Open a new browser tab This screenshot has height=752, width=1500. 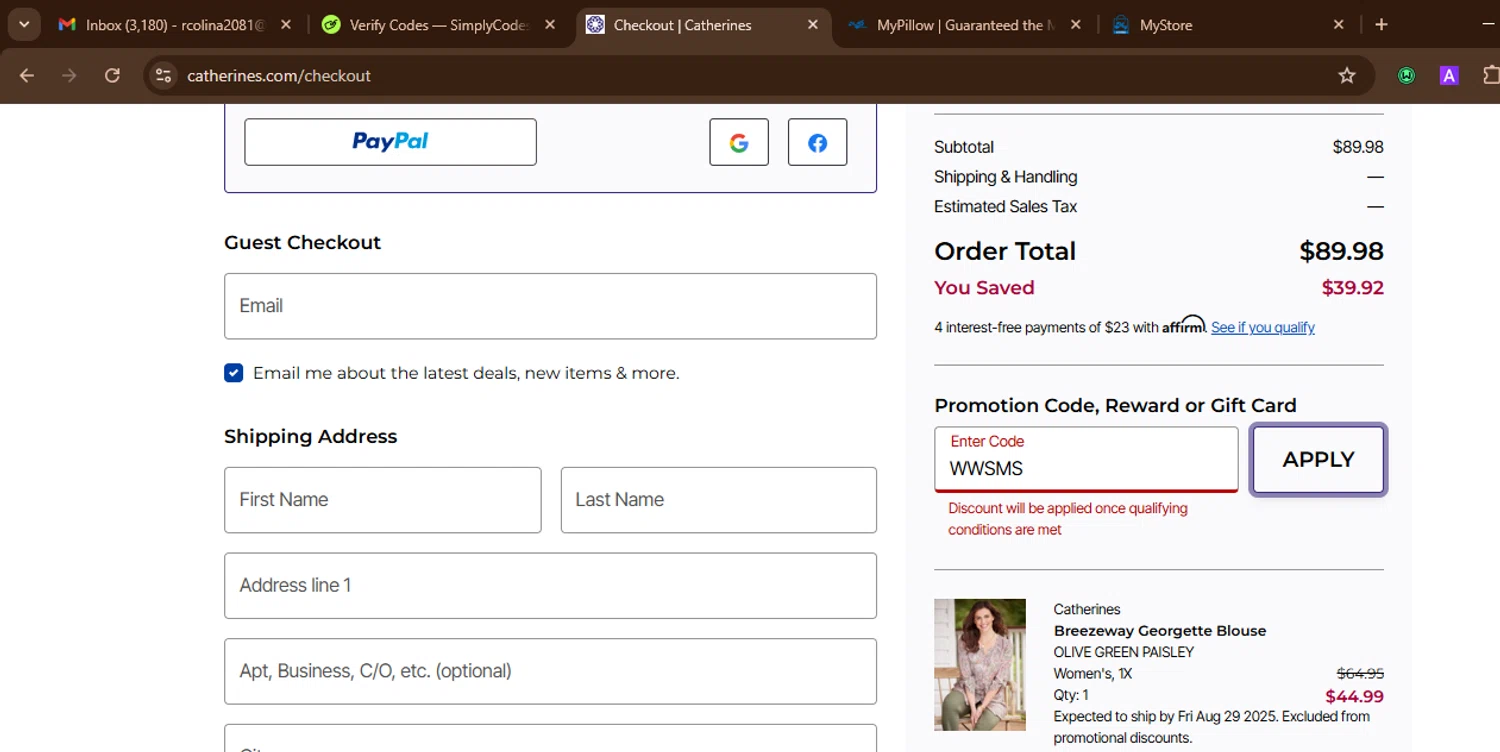point(1381,25)
